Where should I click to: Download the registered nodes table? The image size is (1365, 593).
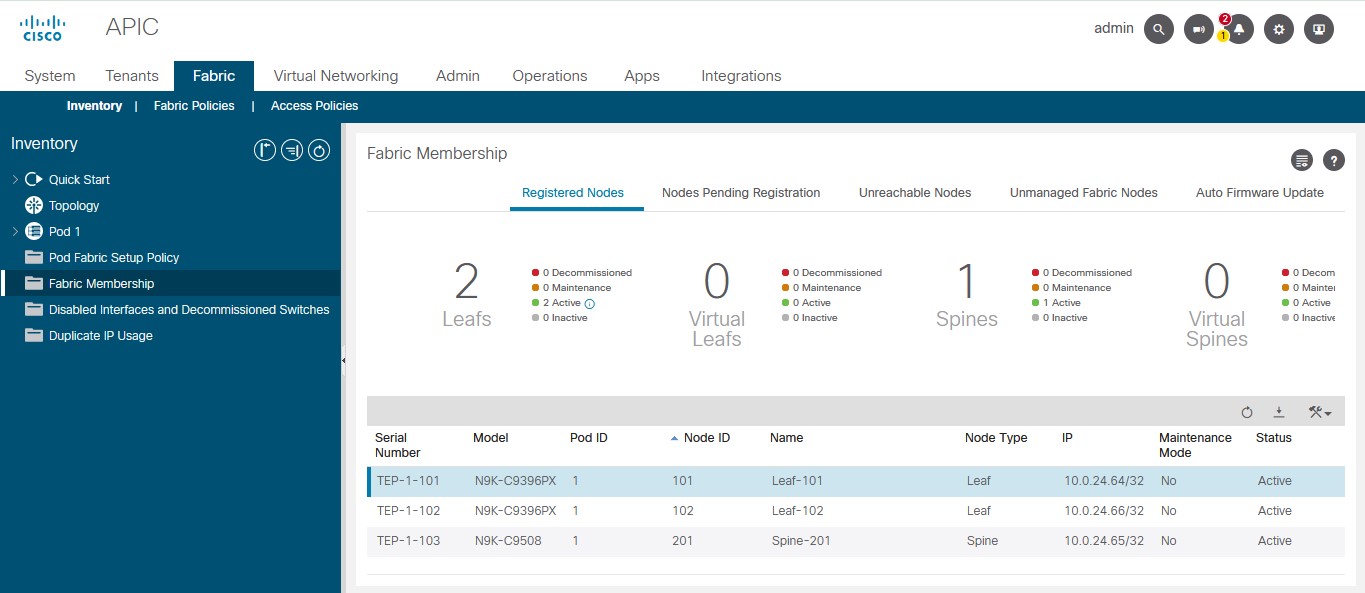(1278, 412)
